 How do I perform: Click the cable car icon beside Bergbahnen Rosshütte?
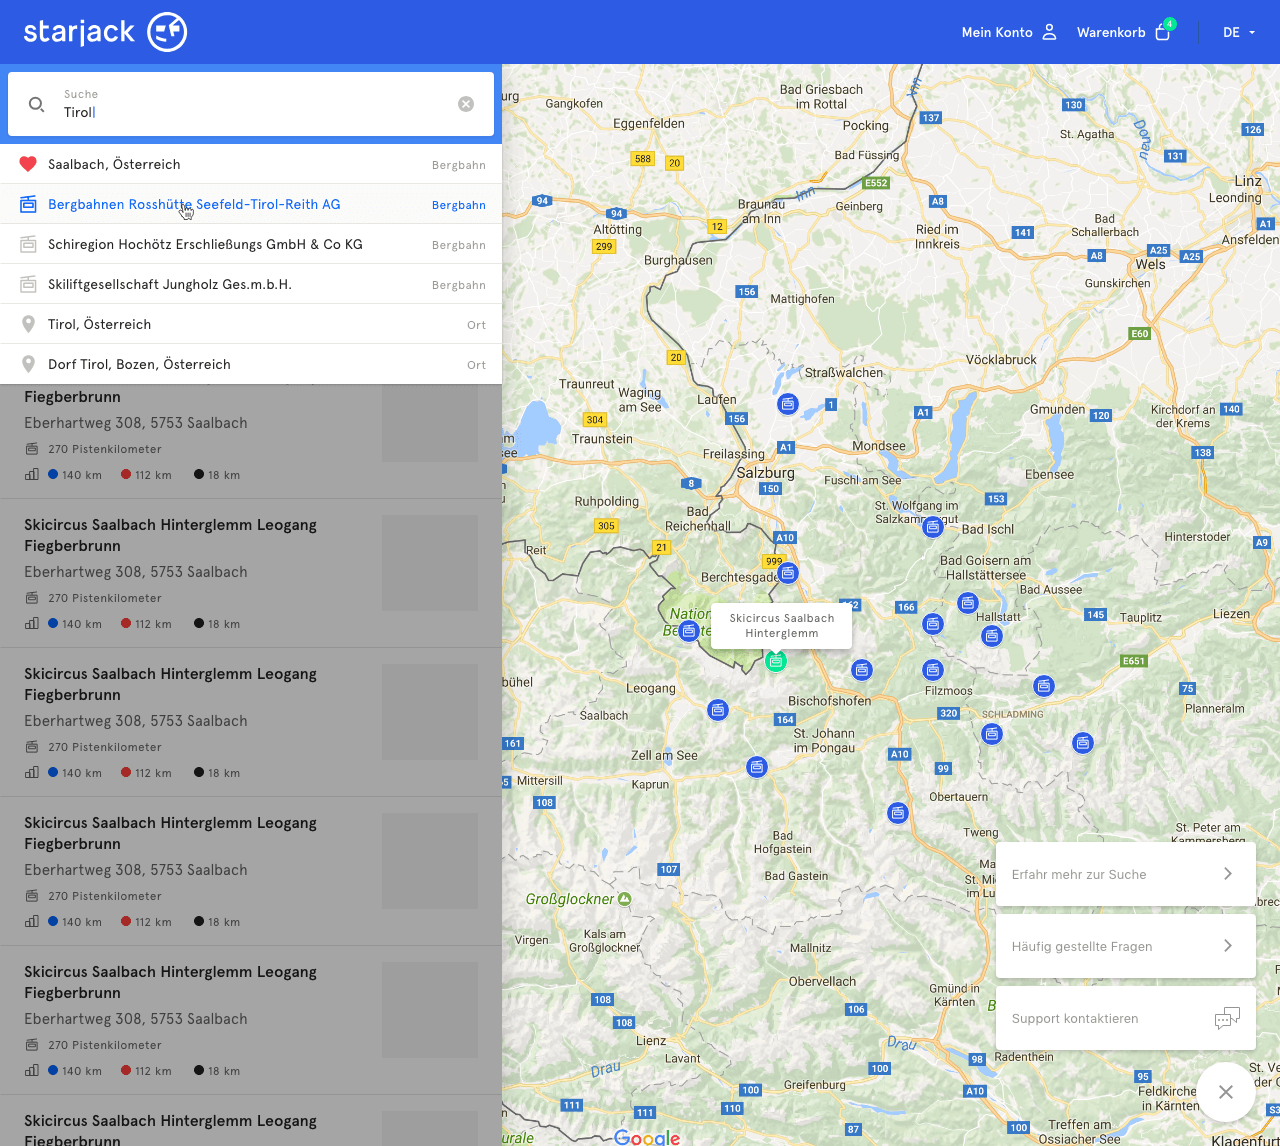[28, 204]
